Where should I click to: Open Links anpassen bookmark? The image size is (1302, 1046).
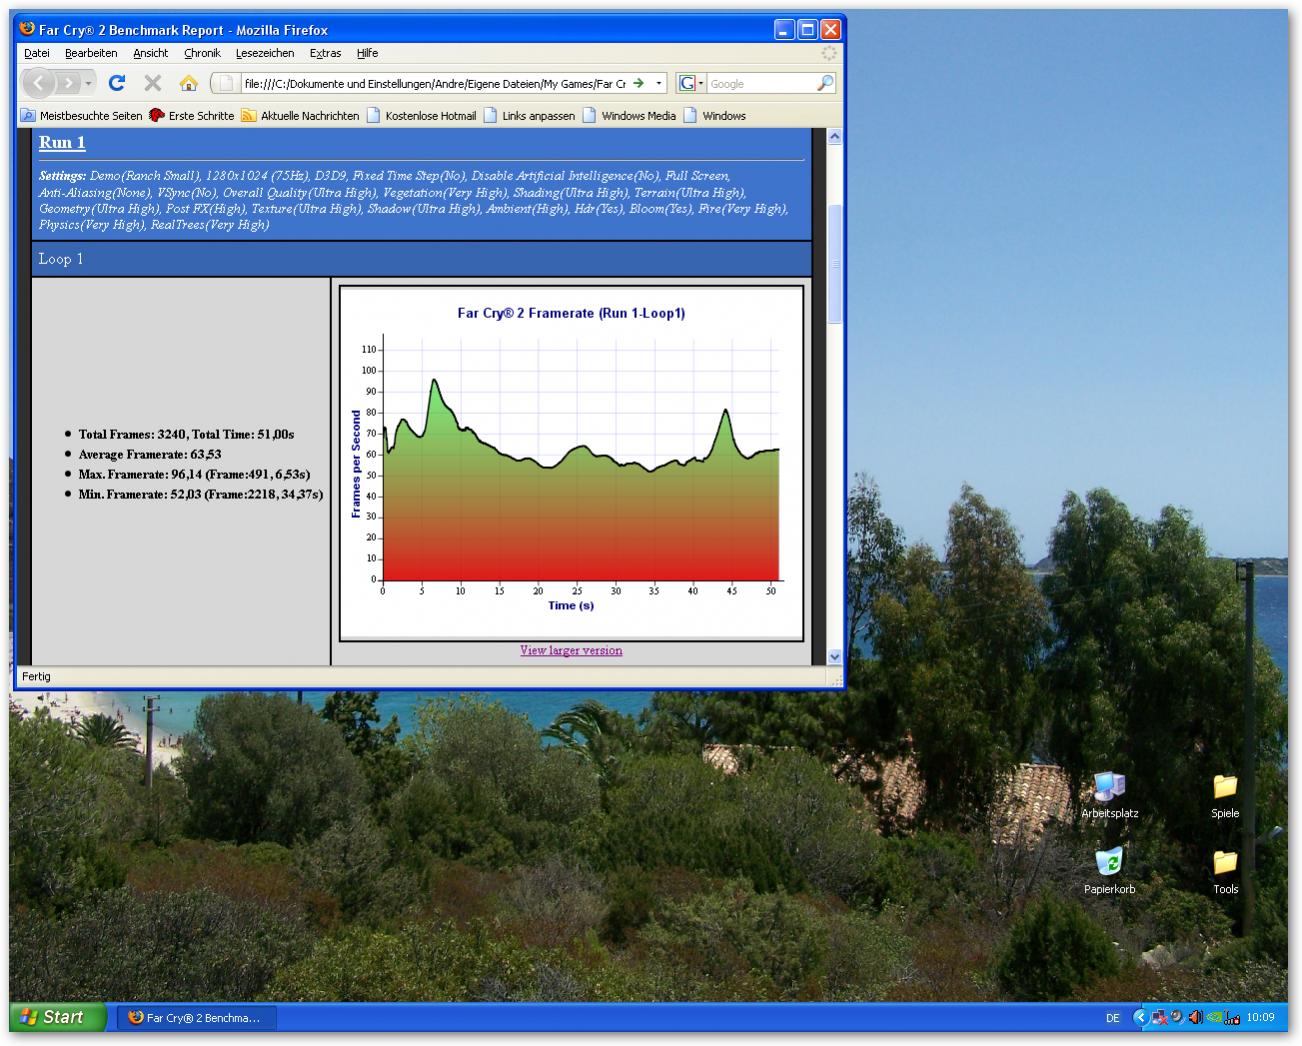pyautogui.click(x=530, y=116)
